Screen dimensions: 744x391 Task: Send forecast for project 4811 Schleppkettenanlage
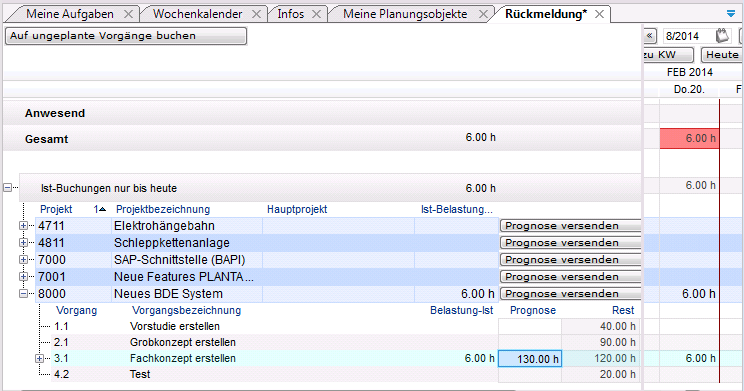[570, 243]
